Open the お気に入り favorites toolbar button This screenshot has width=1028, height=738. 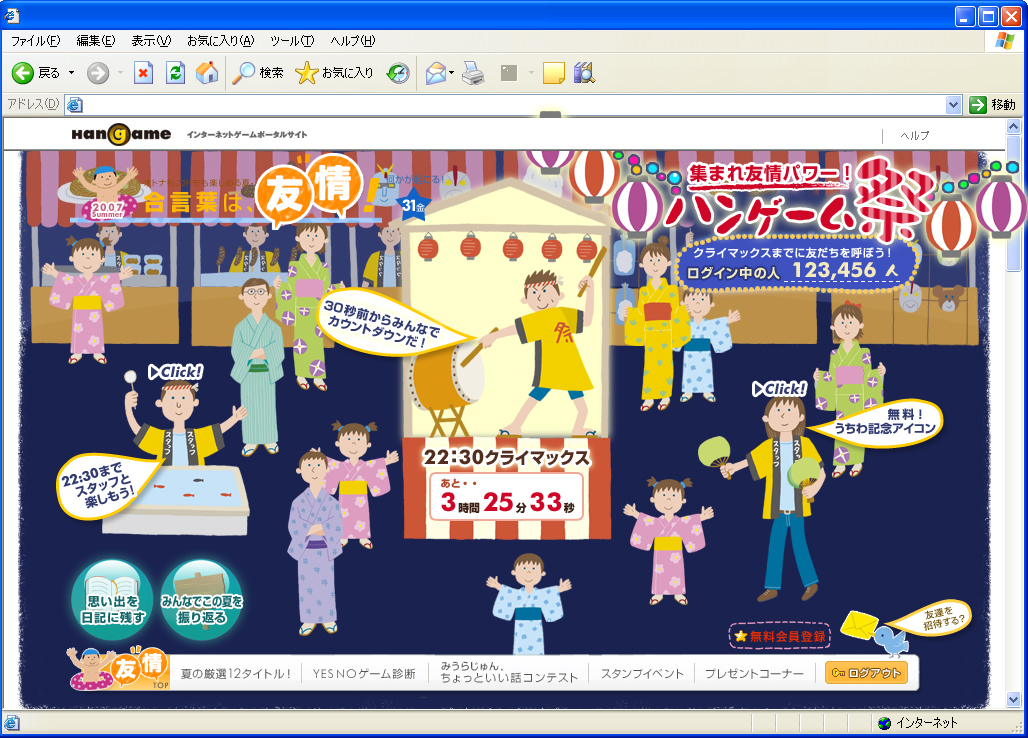(x=335, y=73)
